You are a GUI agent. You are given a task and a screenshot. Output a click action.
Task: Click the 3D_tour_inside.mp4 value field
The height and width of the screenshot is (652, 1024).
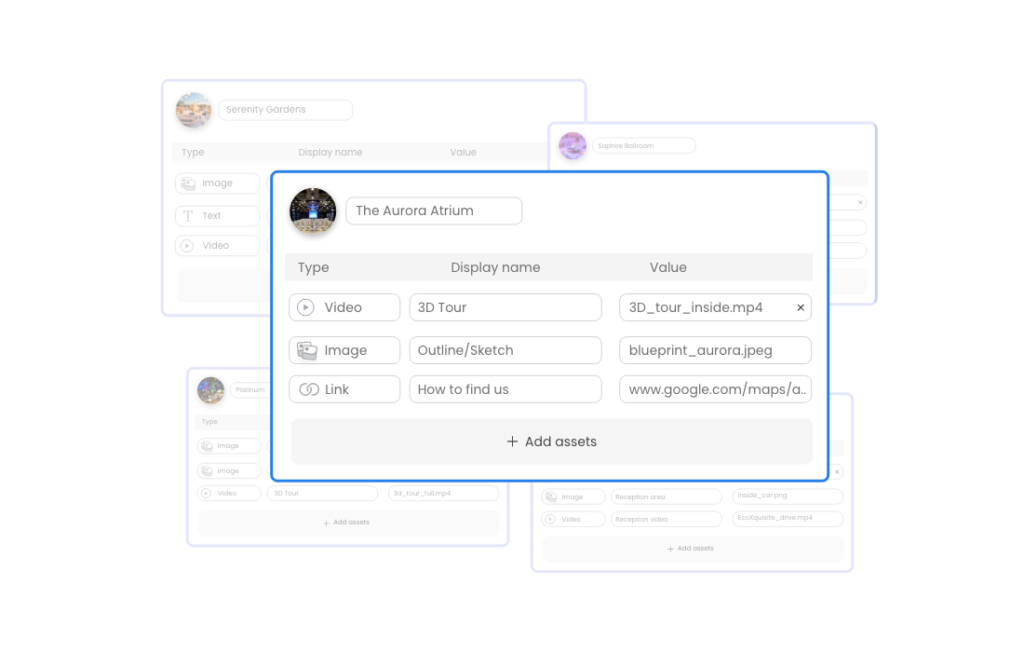[x=715, y=307]
